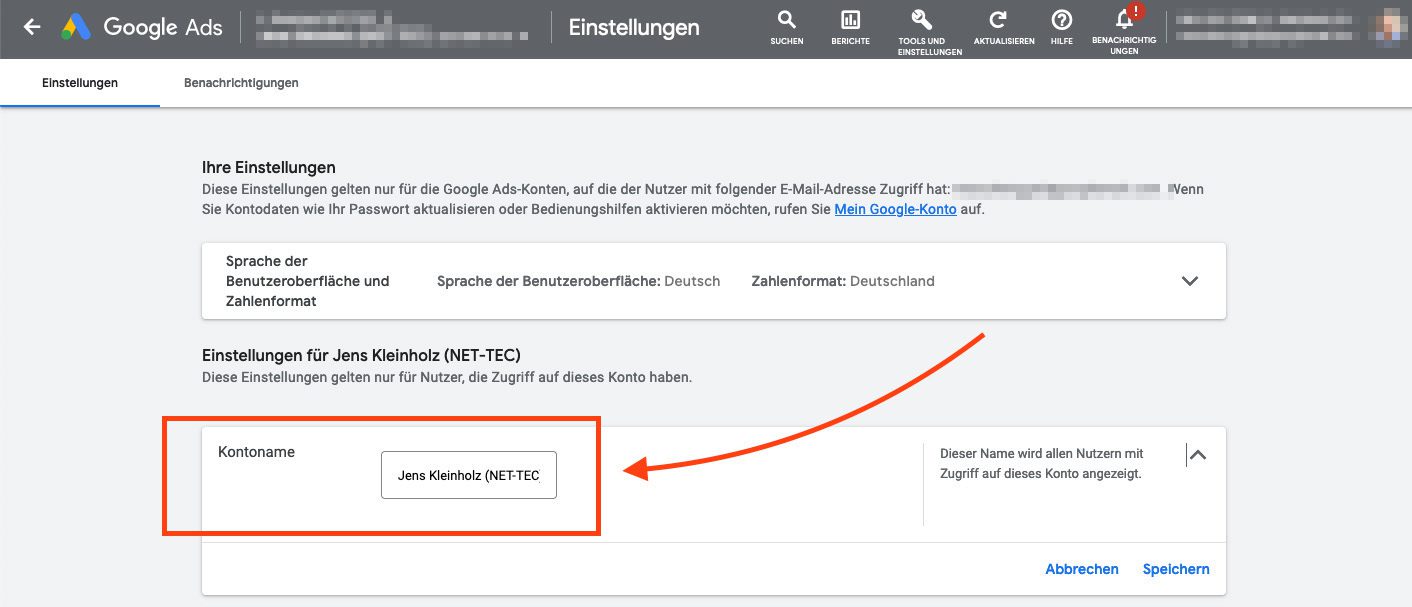The height and width of the screenshot is (607, 1412).
Task: Open the Hilfe question mark icon
Action: pos(1061,27)
